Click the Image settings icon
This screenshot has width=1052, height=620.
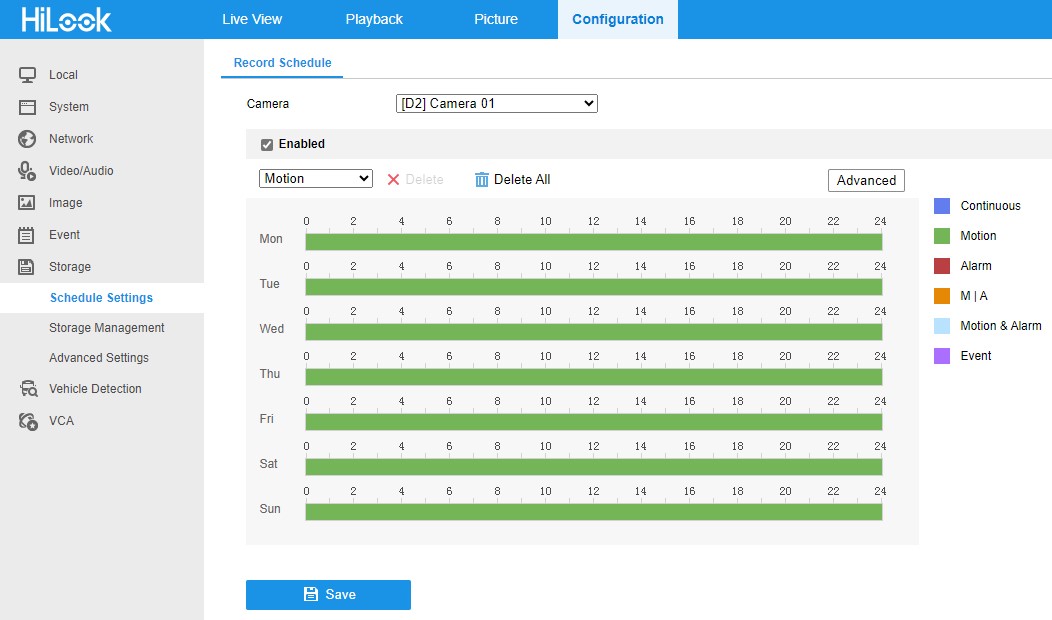(28, 203)
